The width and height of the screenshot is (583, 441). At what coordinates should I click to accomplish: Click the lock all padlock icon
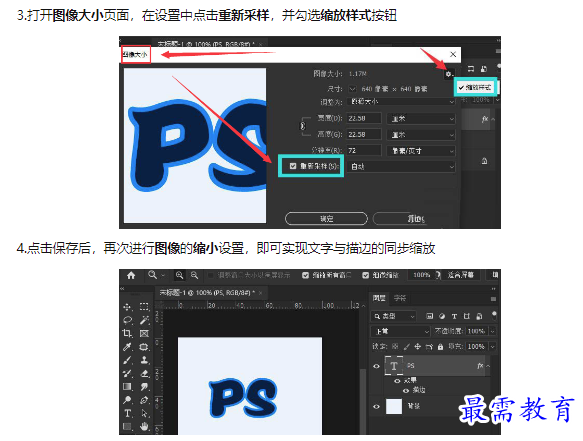(440, 347)
